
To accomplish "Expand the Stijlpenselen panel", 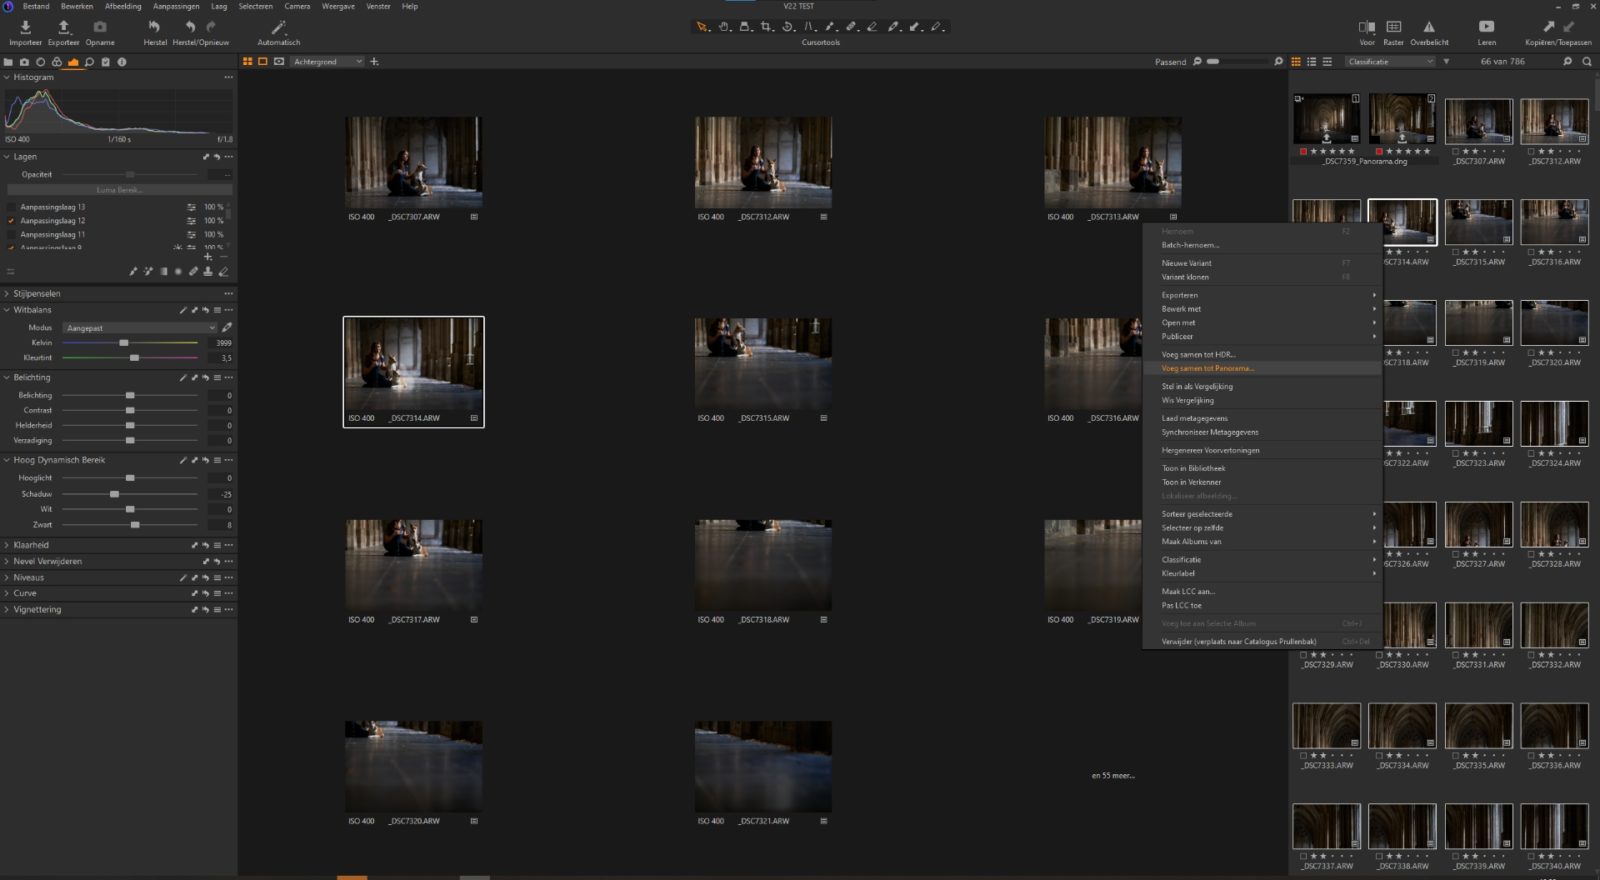I will click(x=37, y=294).
